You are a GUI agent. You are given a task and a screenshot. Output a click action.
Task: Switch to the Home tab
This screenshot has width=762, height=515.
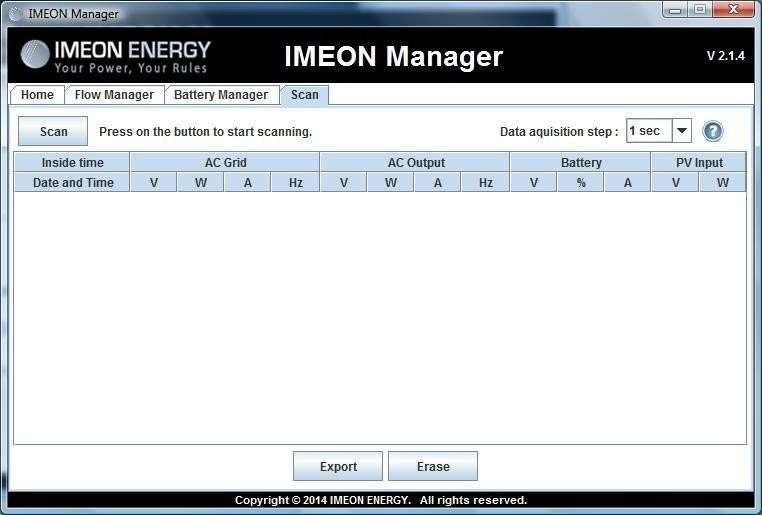pos(37,95)
